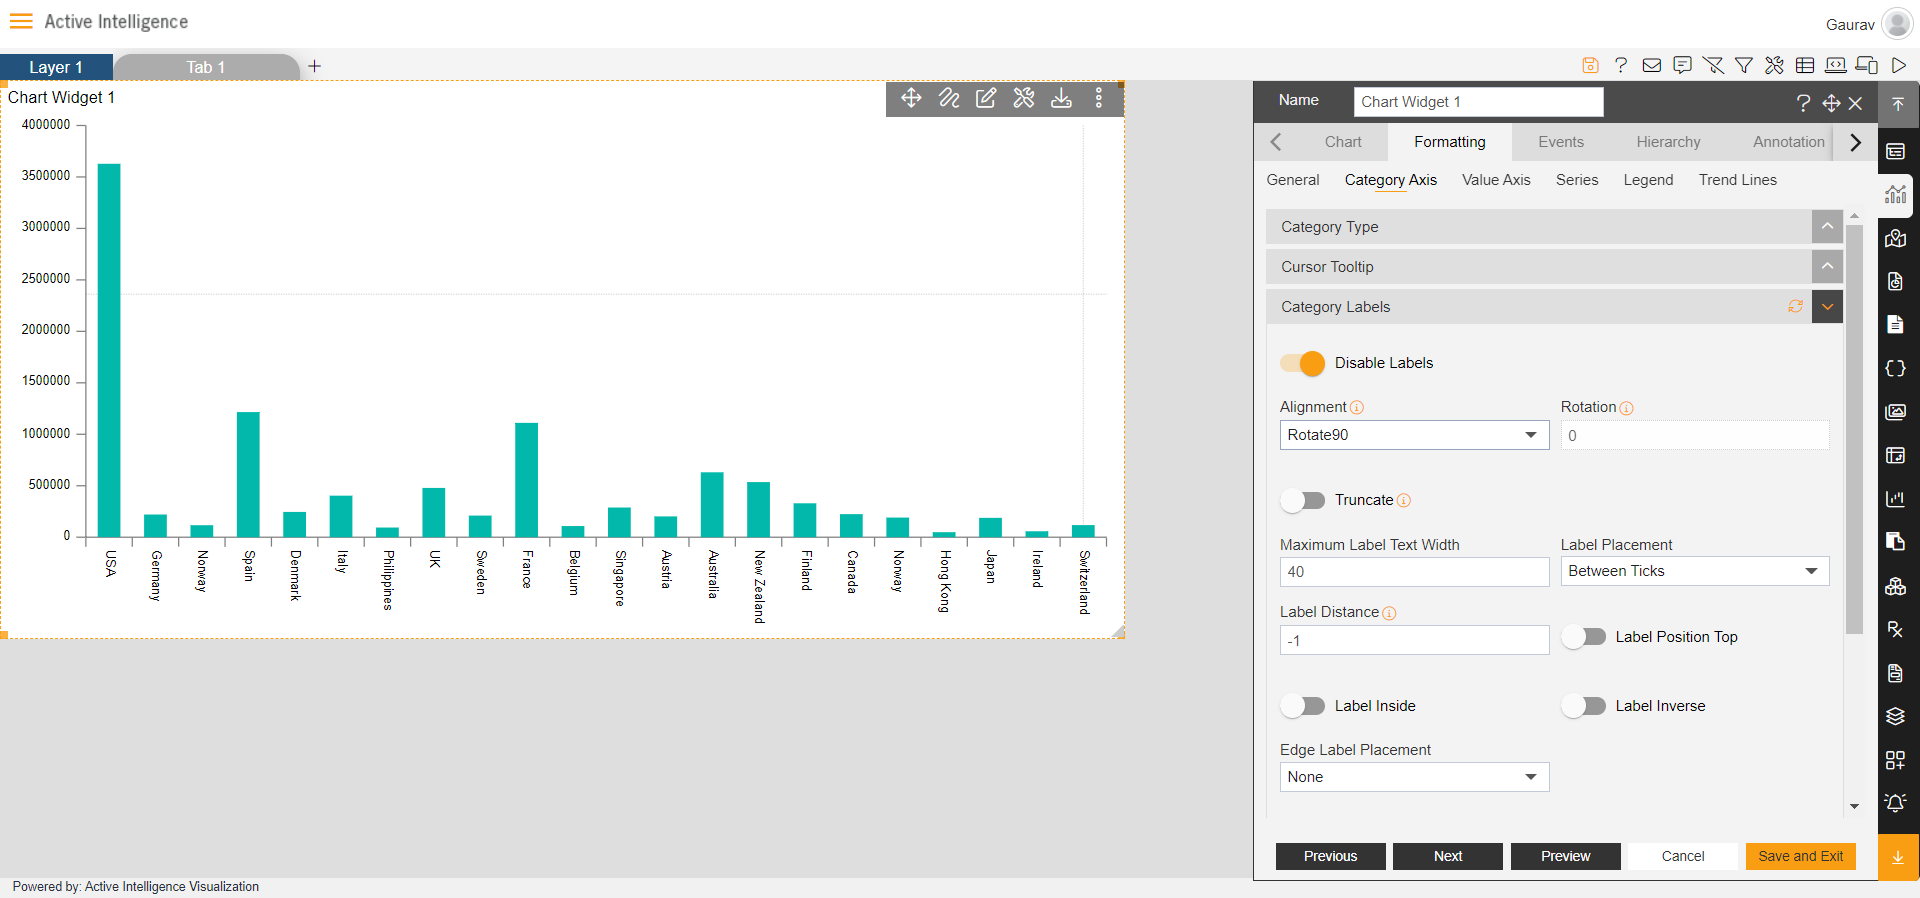The width and height of the screenshot is (1920, 898).
Task: Click the Previous button
Action: (1330, 856)
